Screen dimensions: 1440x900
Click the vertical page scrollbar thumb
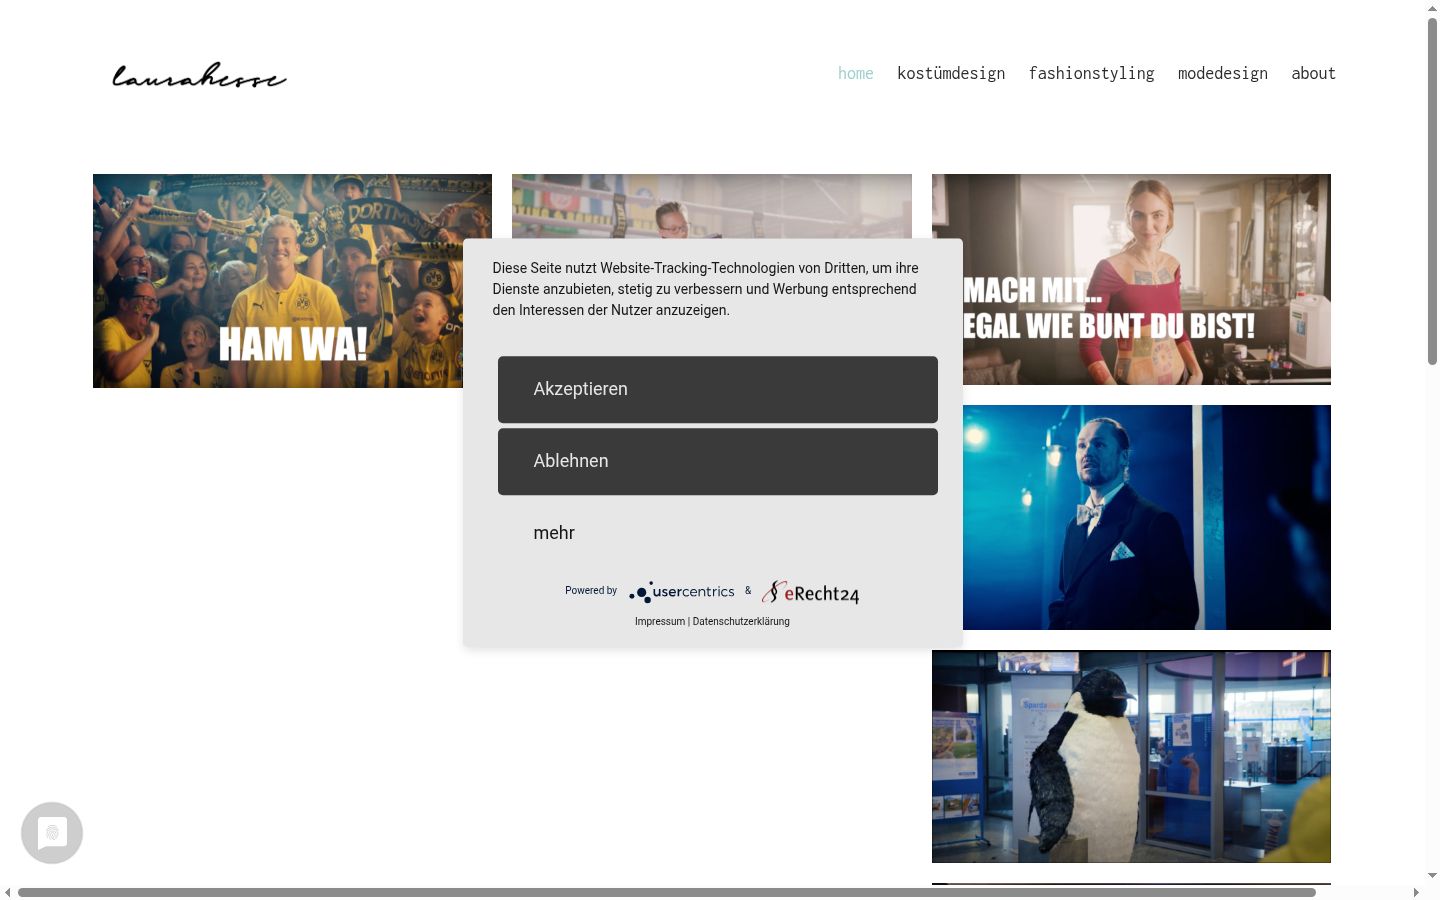[x=1432, y=190]
